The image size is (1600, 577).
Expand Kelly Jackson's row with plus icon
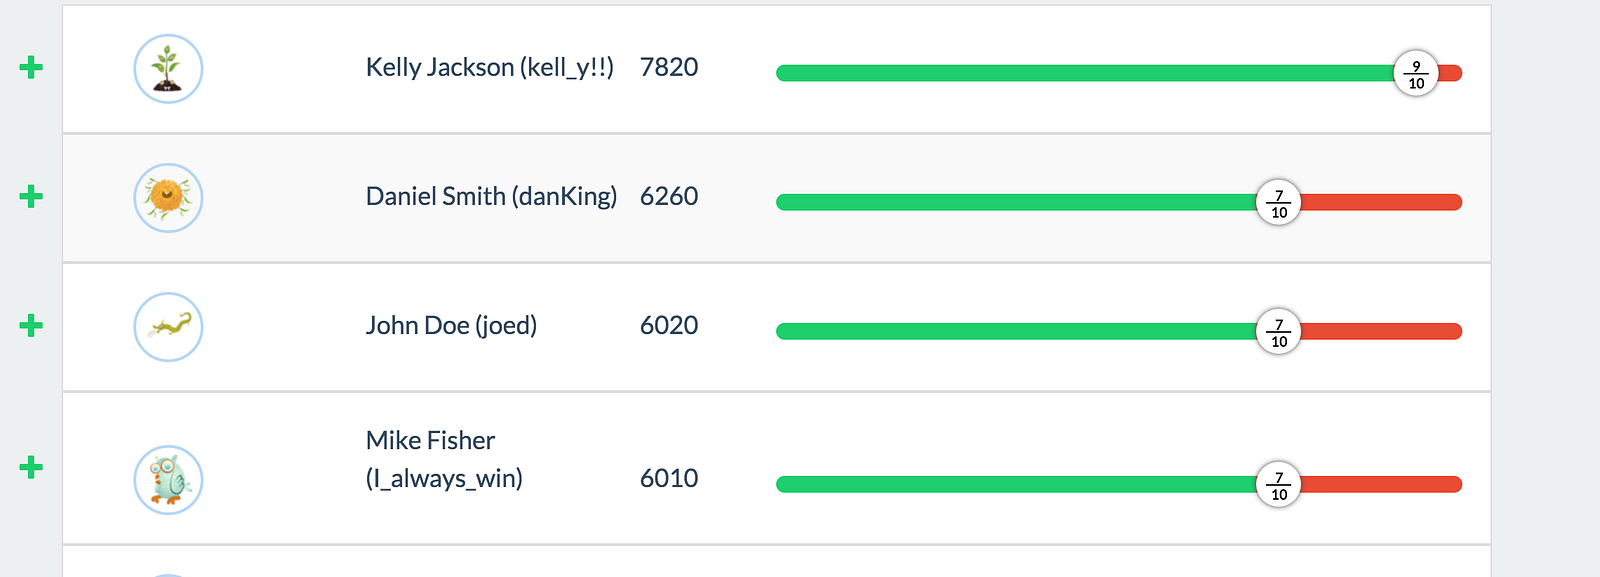(31, 67)
